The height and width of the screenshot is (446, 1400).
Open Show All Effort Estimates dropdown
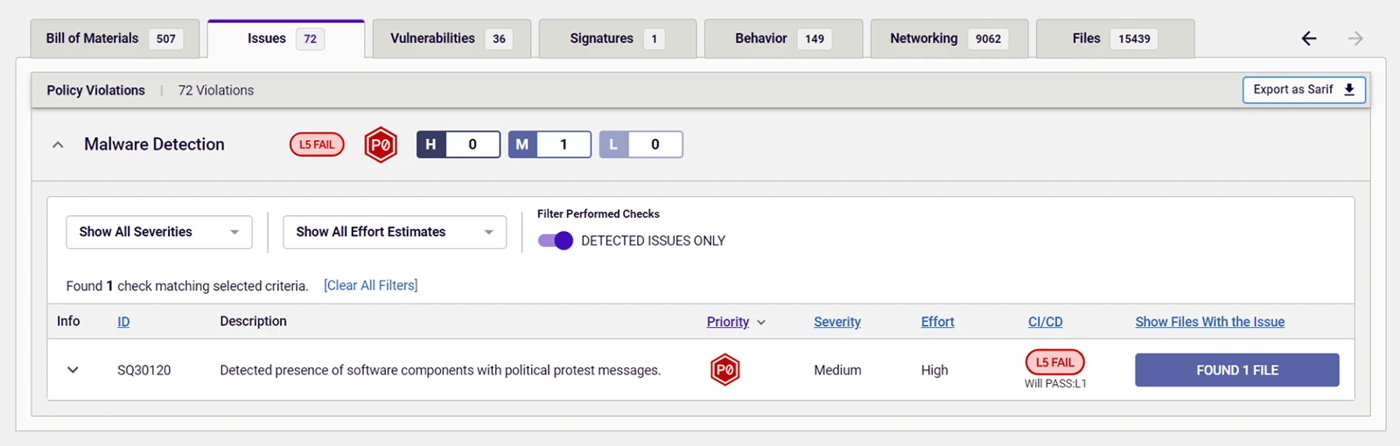pos(395,232)
